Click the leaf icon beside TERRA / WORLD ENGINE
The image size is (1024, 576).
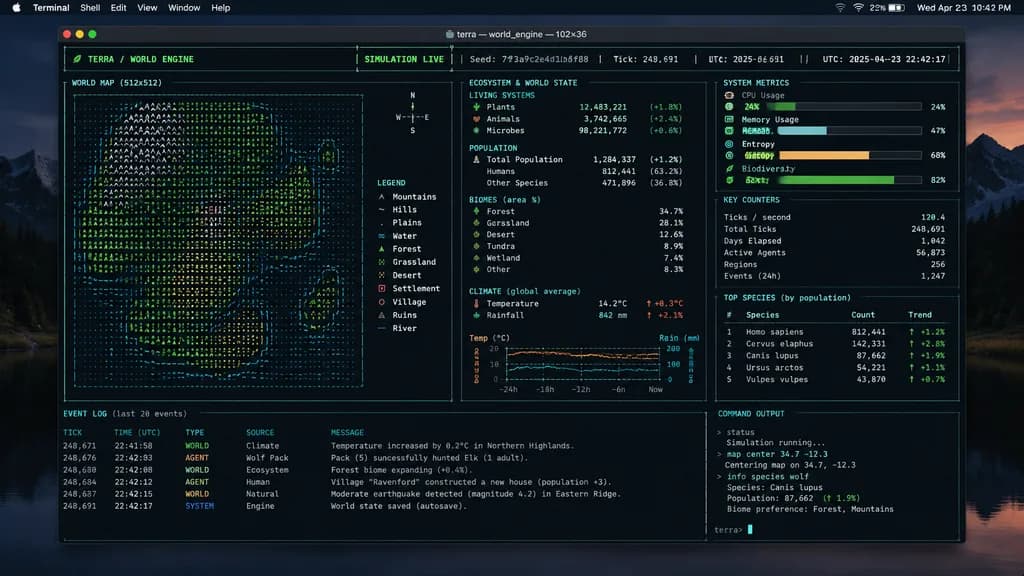(x=77, y=59)
